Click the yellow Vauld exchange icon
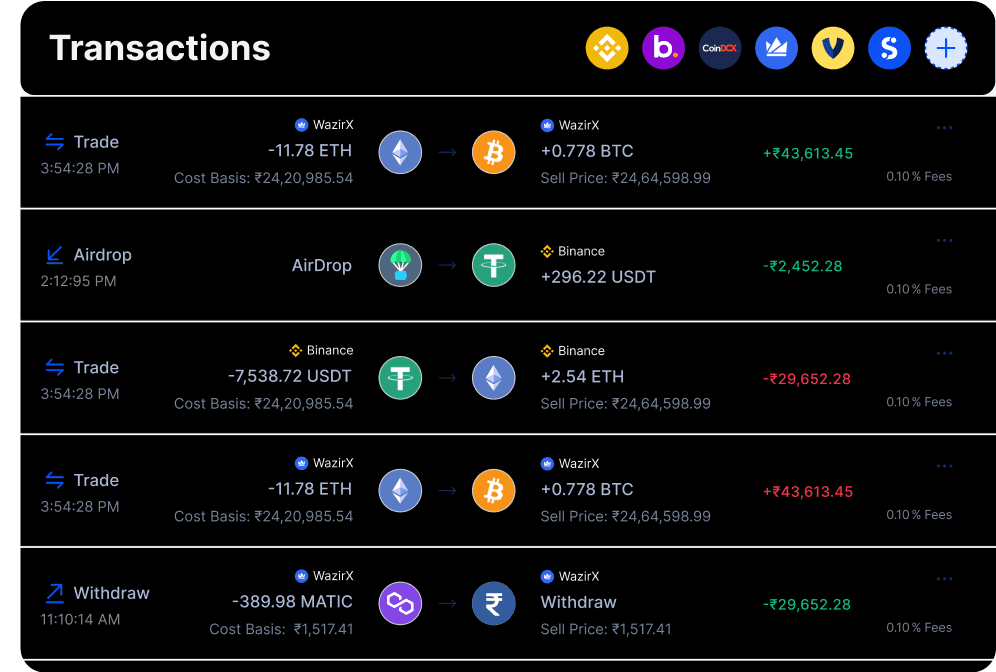Screen dimensions: 996x672 pos(832,47)
